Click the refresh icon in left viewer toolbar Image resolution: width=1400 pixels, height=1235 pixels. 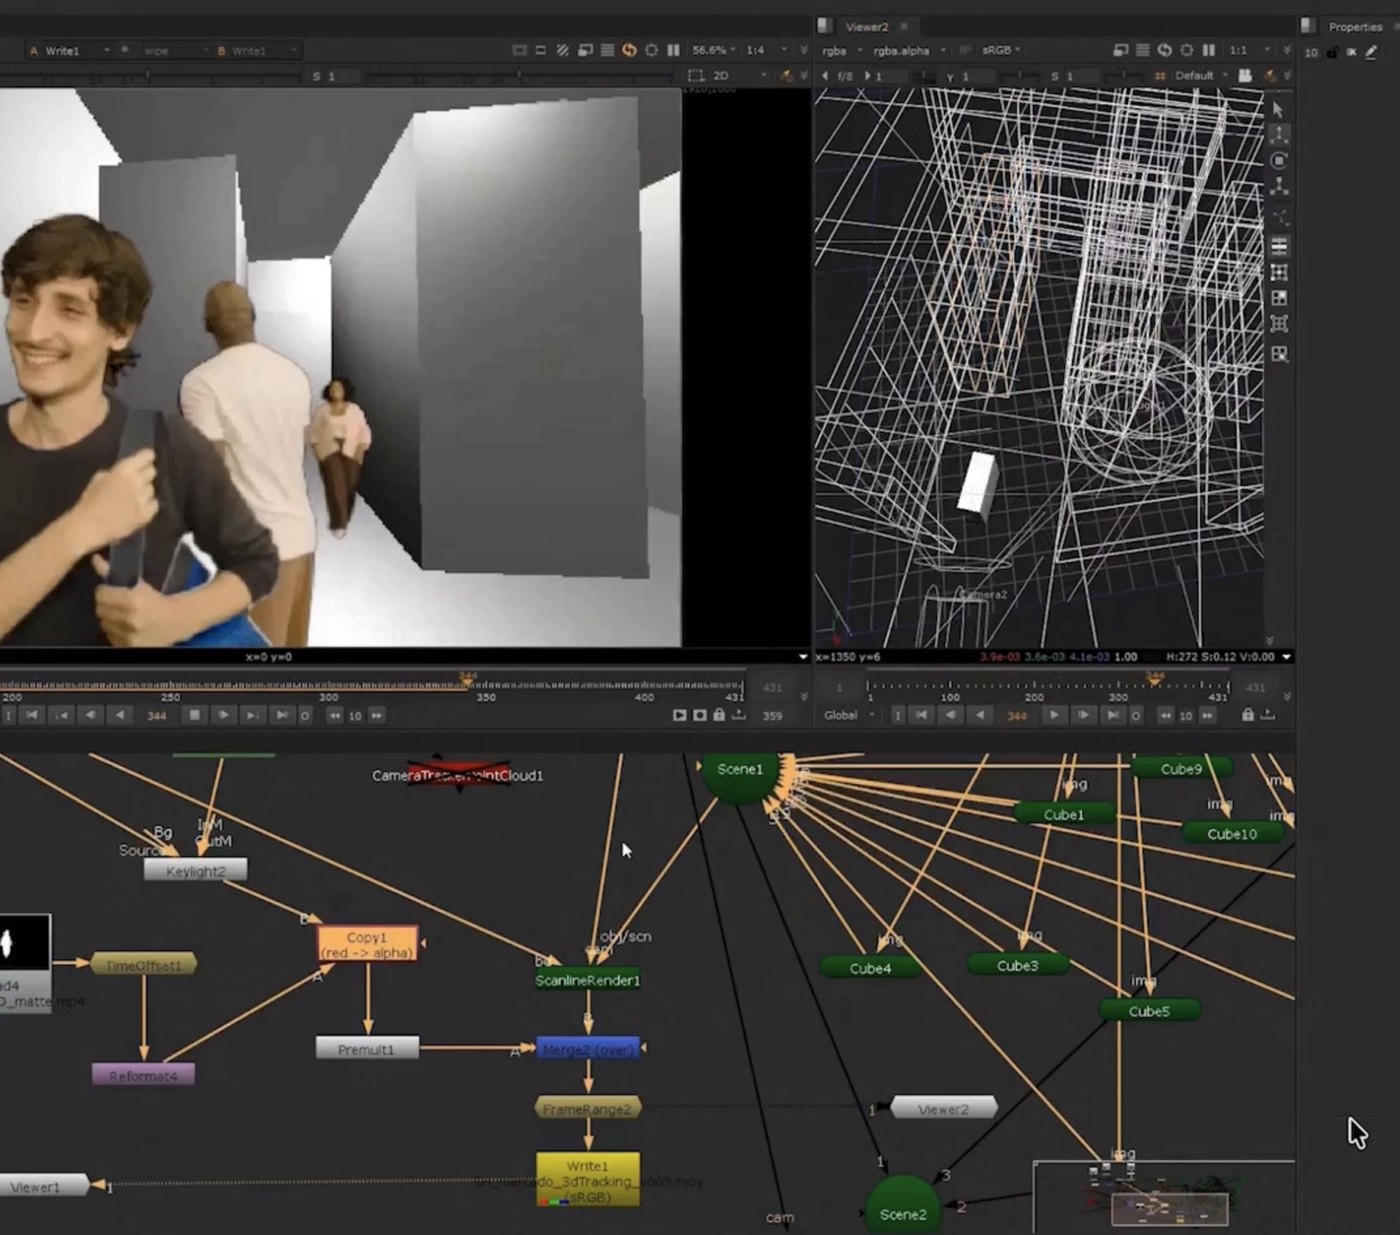[629, 50]
